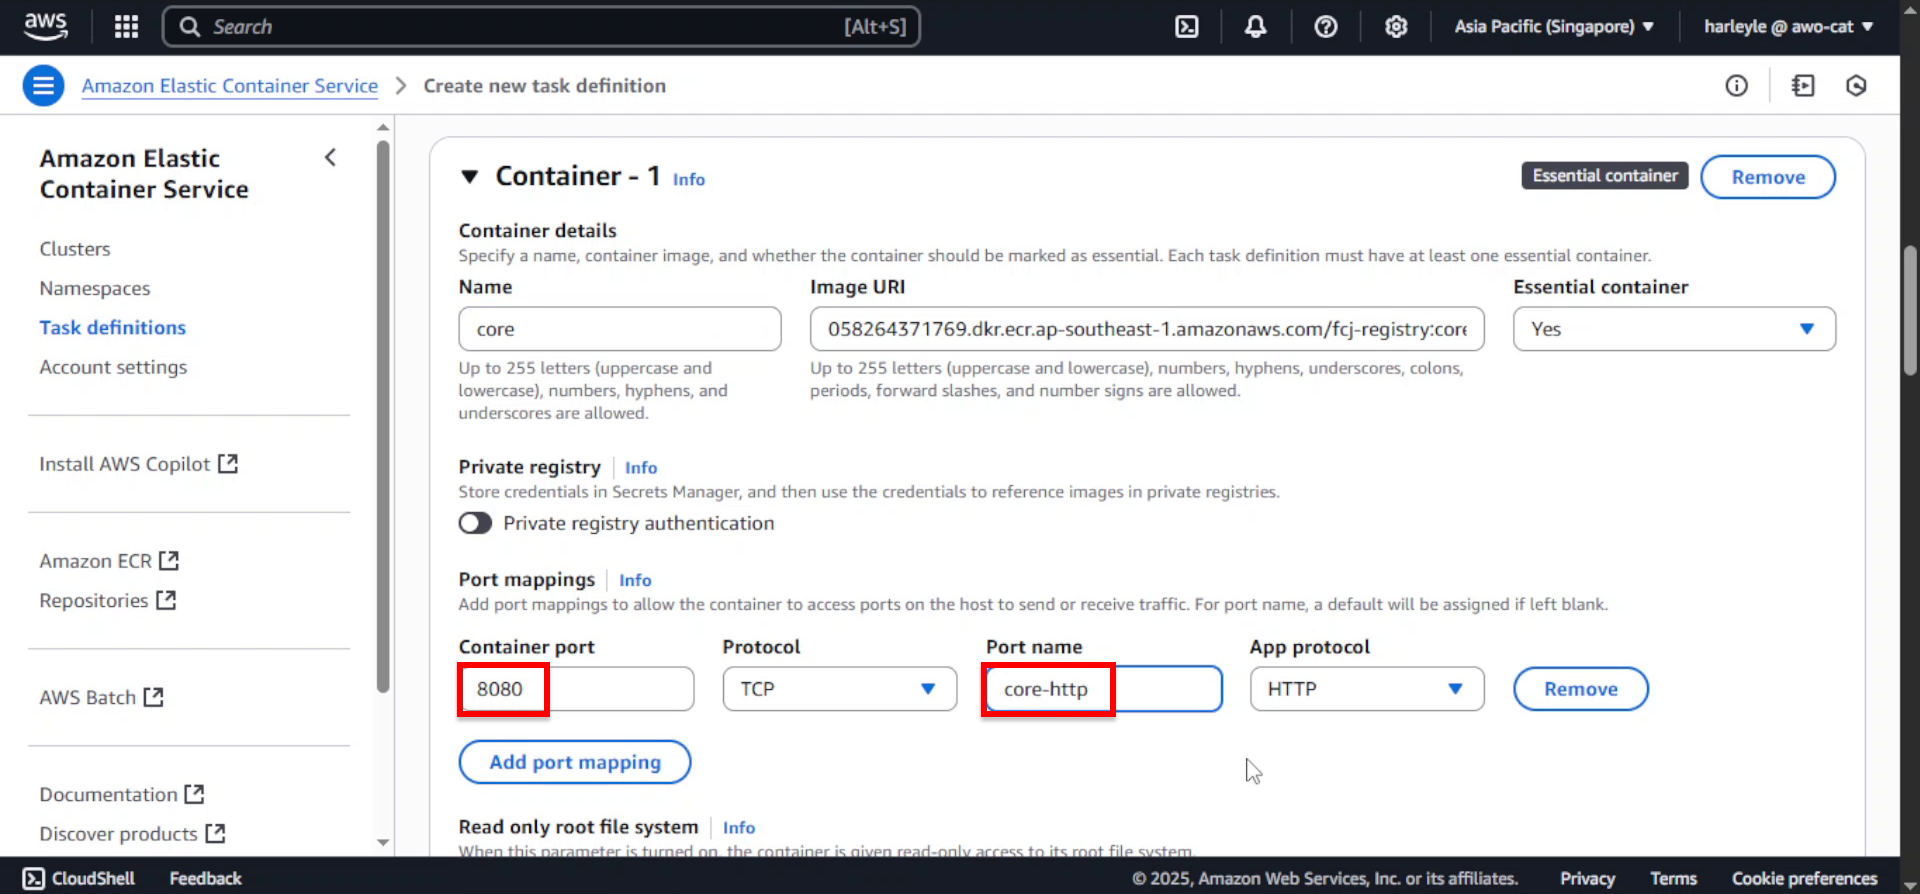Click external link icon beside AWS Batch
The image size is (1920, 894).
[x=153, y=697]
